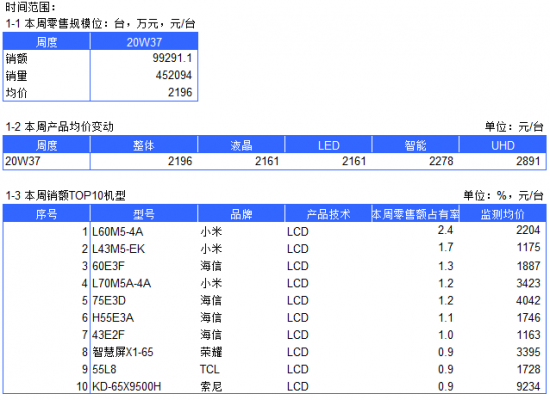Click the TCL brand cell
550x400 pixels.
point(241,369)
